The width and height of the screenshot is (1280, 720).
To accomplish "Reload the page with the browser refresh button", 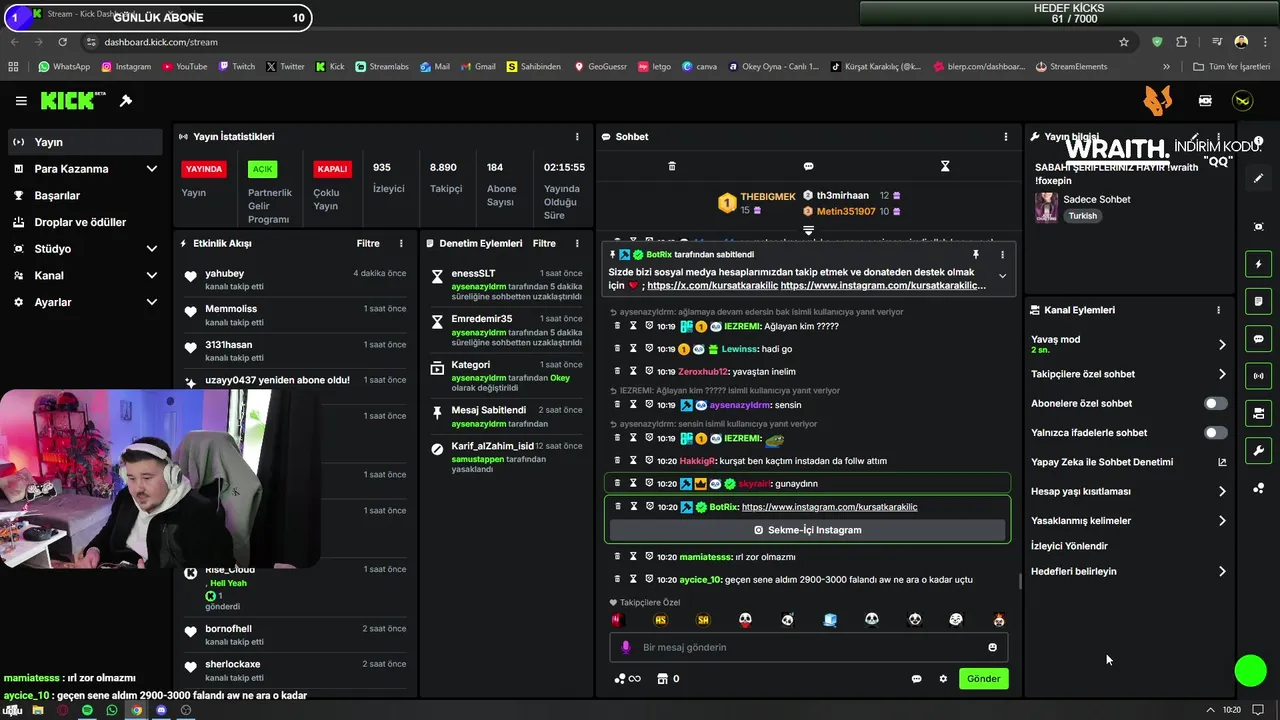I will 62,42.
